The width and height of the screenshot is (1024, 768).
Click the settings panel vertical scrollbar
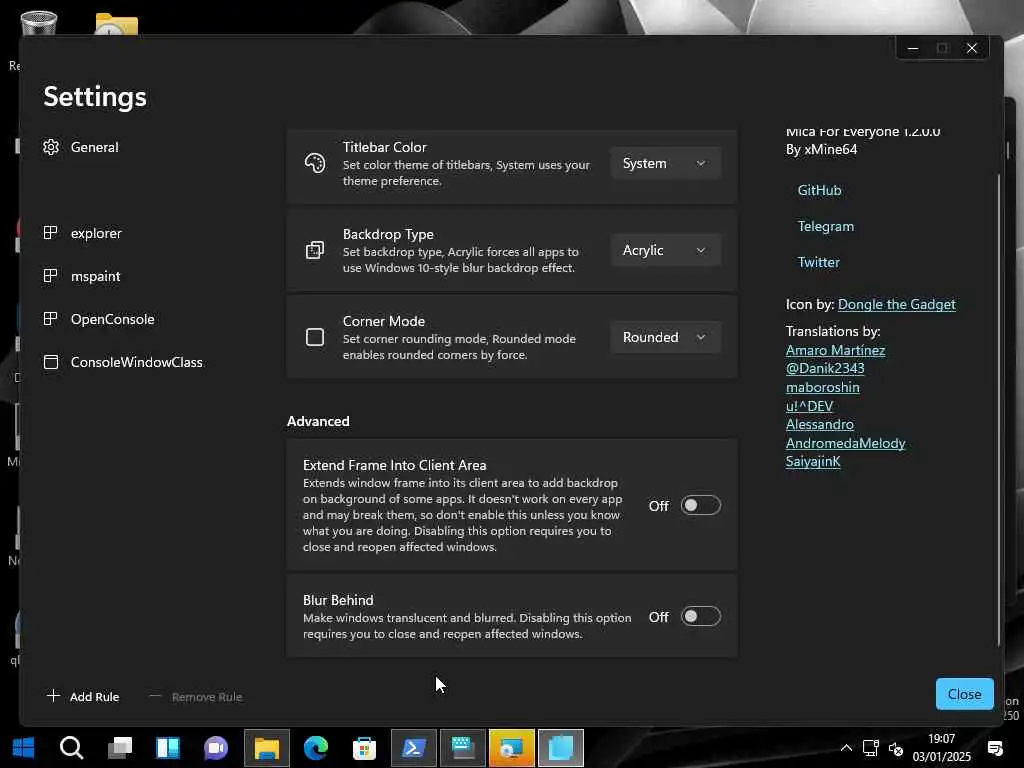tap(999, 408)
